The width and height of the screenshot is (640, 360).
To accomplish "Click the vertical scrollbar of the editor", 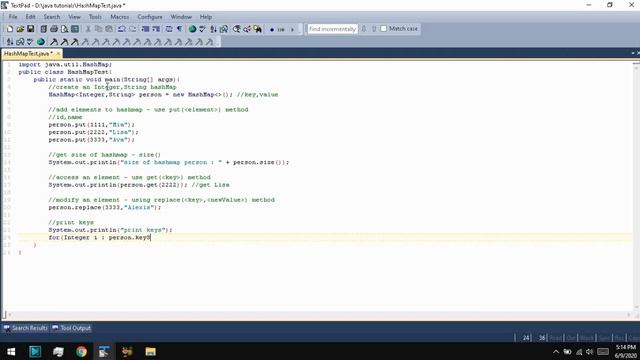I will 636,186.
